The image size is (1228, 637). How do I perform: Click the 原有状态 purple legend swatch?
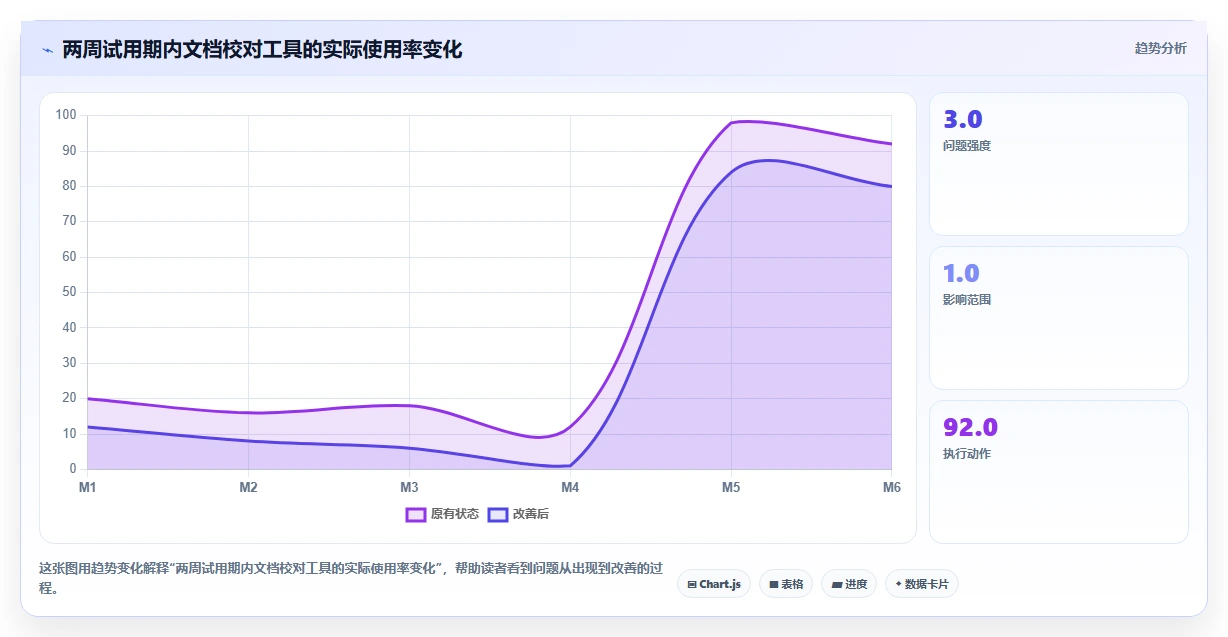click(416, 514)
